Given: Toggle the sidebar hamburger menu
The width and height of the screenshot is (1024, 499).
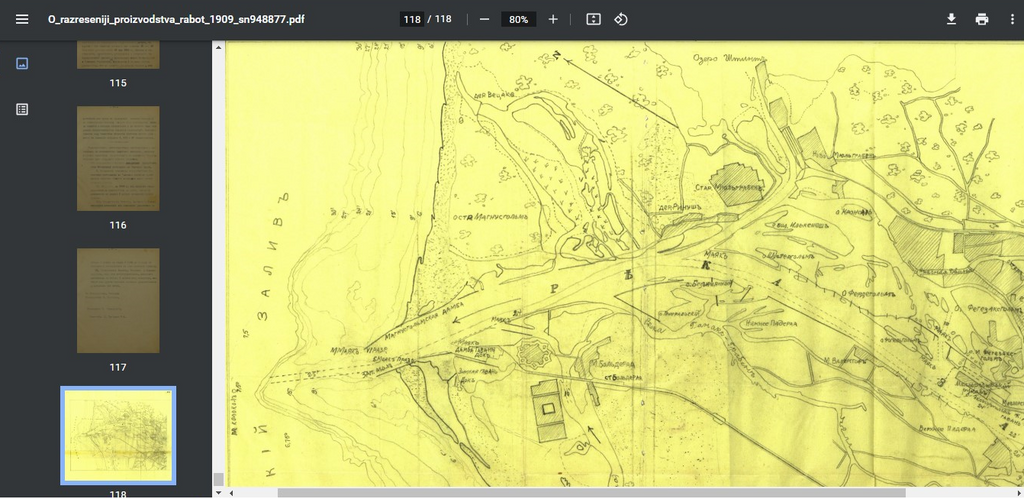Looking at the screenshot, I should [x=22, y=19].
